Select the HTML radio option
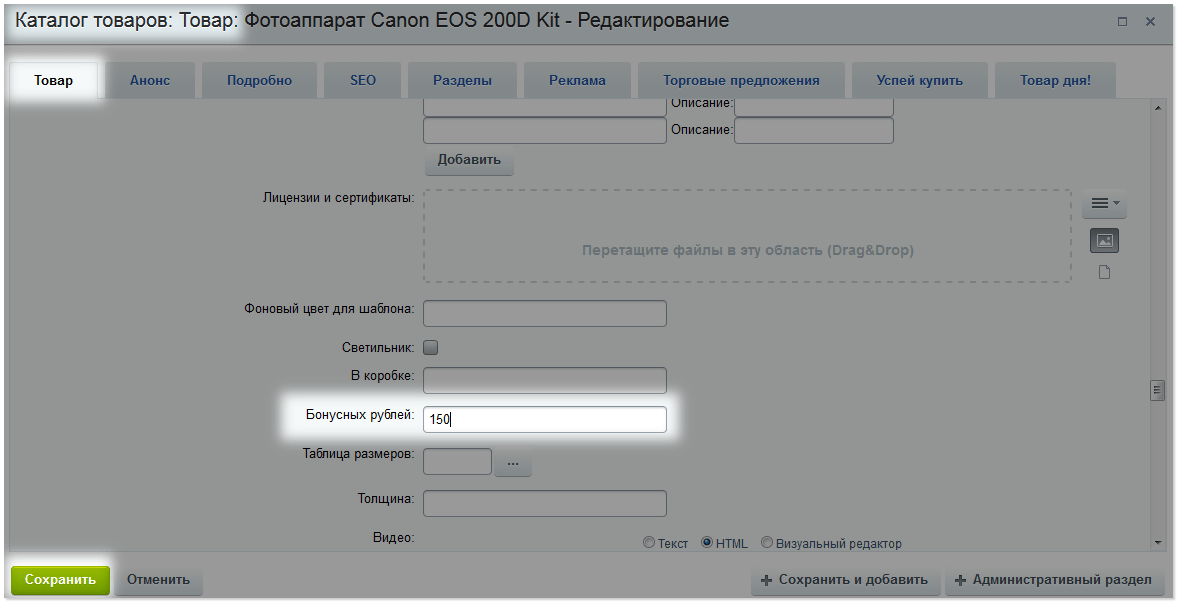1178x603 pixels. [x=707, y=542]
